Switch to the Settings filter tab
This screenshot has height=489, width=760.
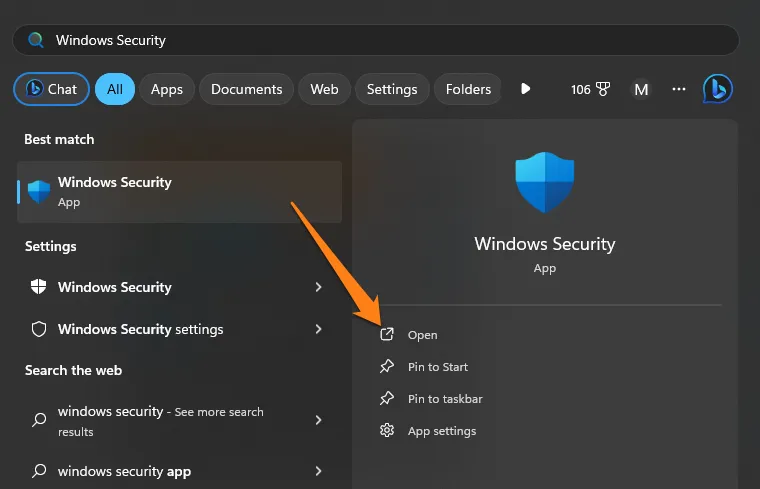click(392, 89)
